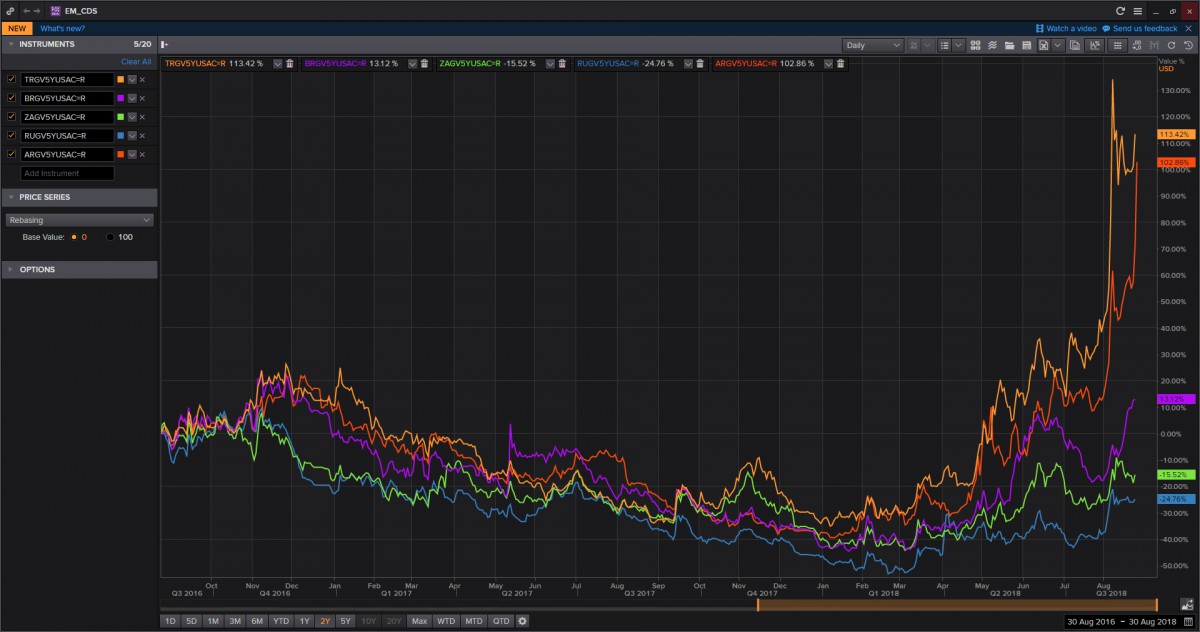1200x632 pixels.
Task: Export the chart to Excel icon
Action: (1043, 45)
